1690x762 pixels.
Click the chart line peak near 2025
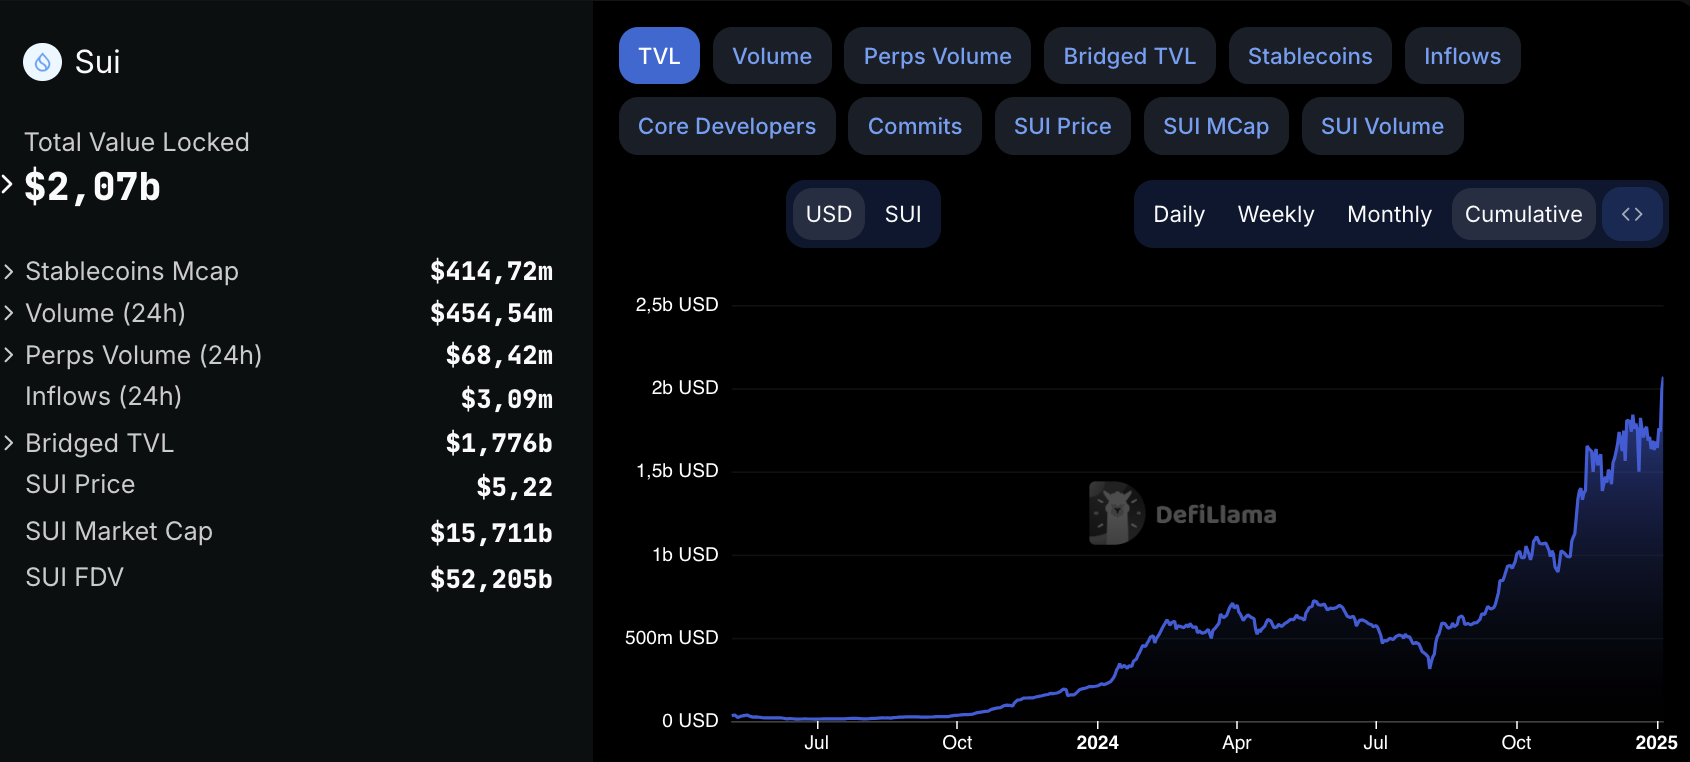point(1662,379)
